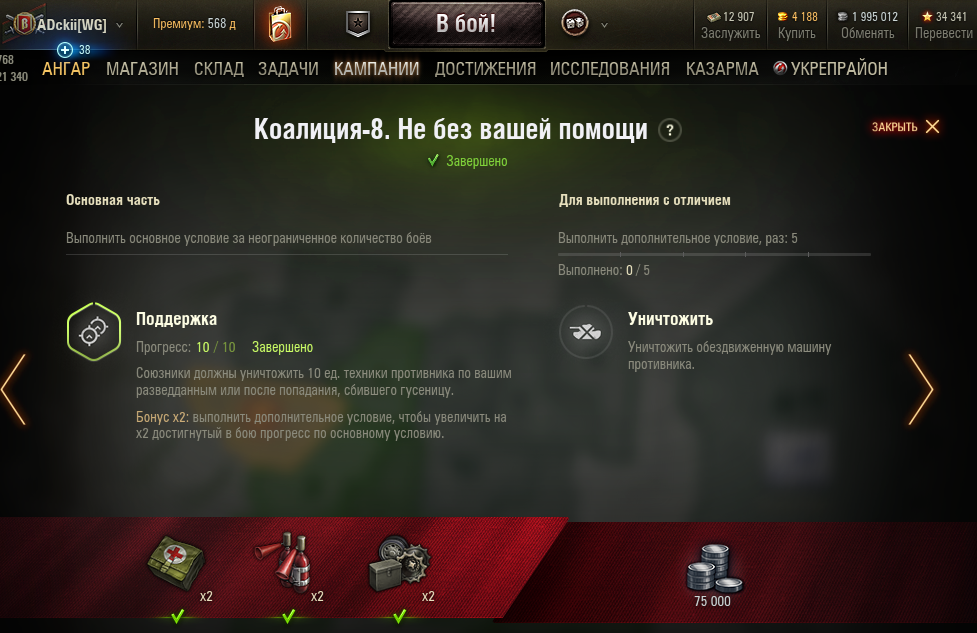Expand the battle type selector arrow
Viewport: 977px width, 633px height.
[x=604, y=26]
